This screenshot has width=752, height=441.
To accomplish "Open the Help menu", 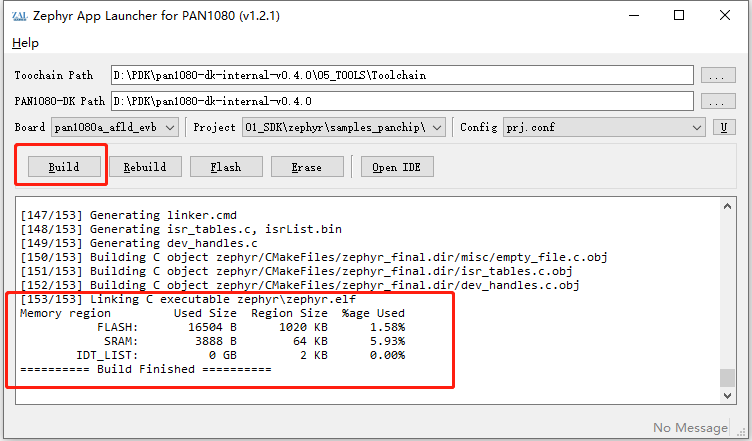I will coord(25,43).
